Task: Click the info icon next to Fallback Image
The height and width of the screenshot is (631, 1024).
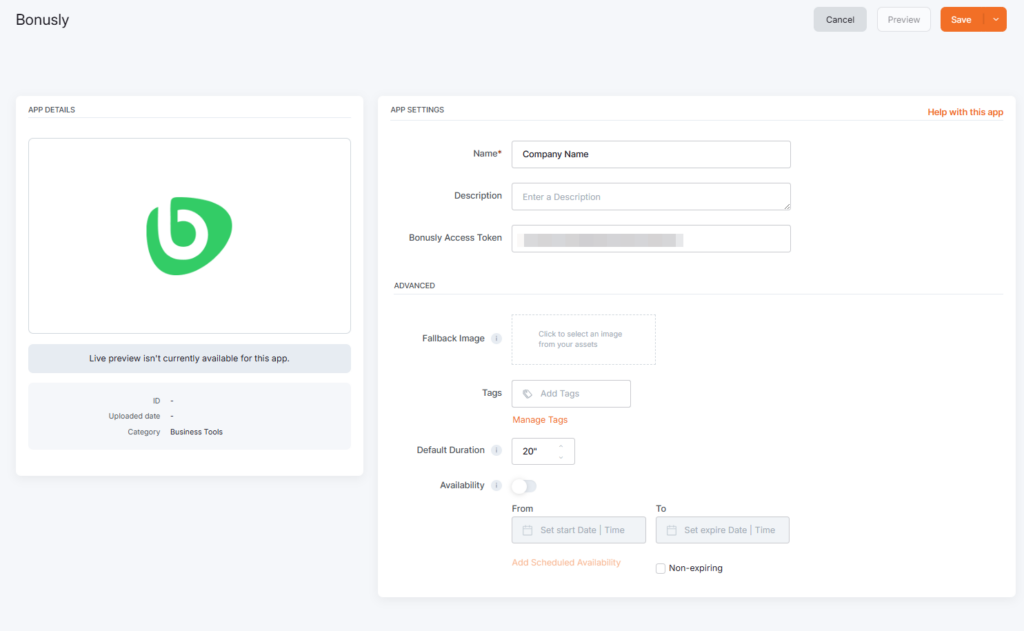Action: pyautogui.click(x=497, y=339)
